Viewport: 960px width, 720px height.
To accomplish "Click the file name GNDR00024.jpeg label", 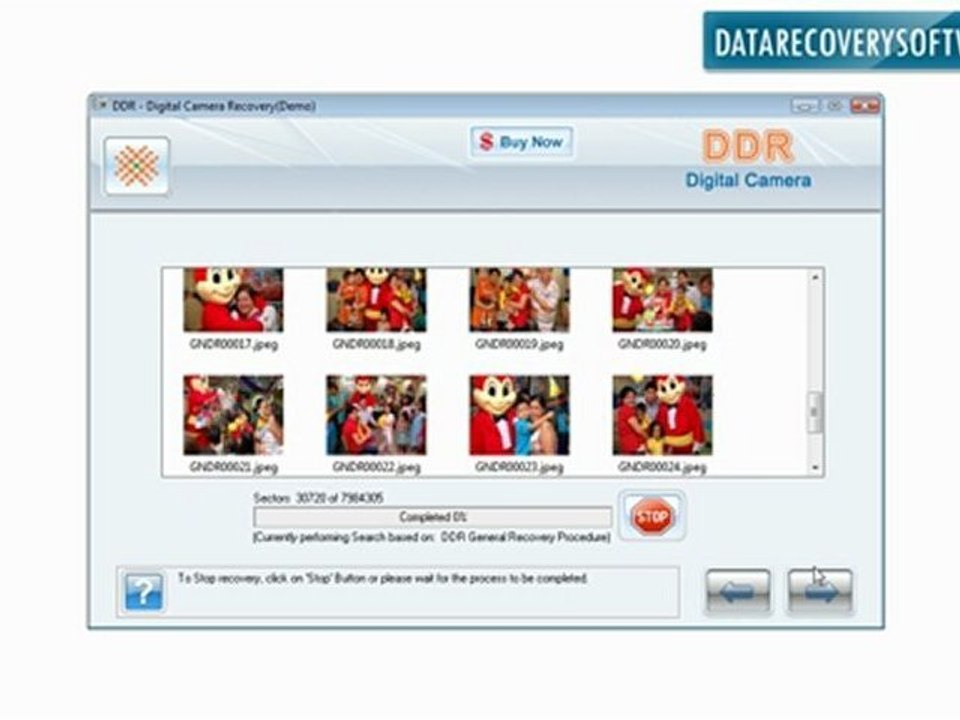I will tap(662, 467).
